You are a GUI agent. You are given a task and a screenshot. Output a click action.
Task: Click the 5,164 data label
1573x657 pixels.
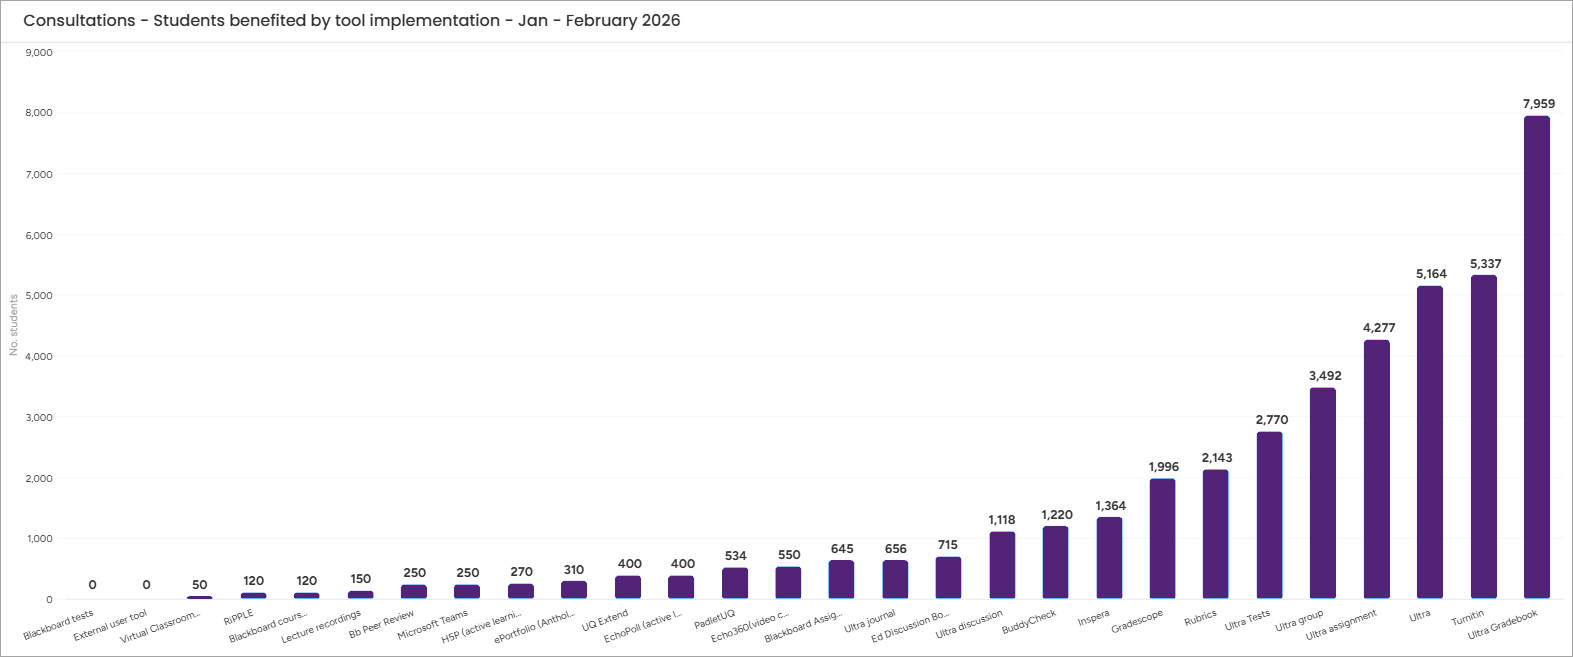1431,274
